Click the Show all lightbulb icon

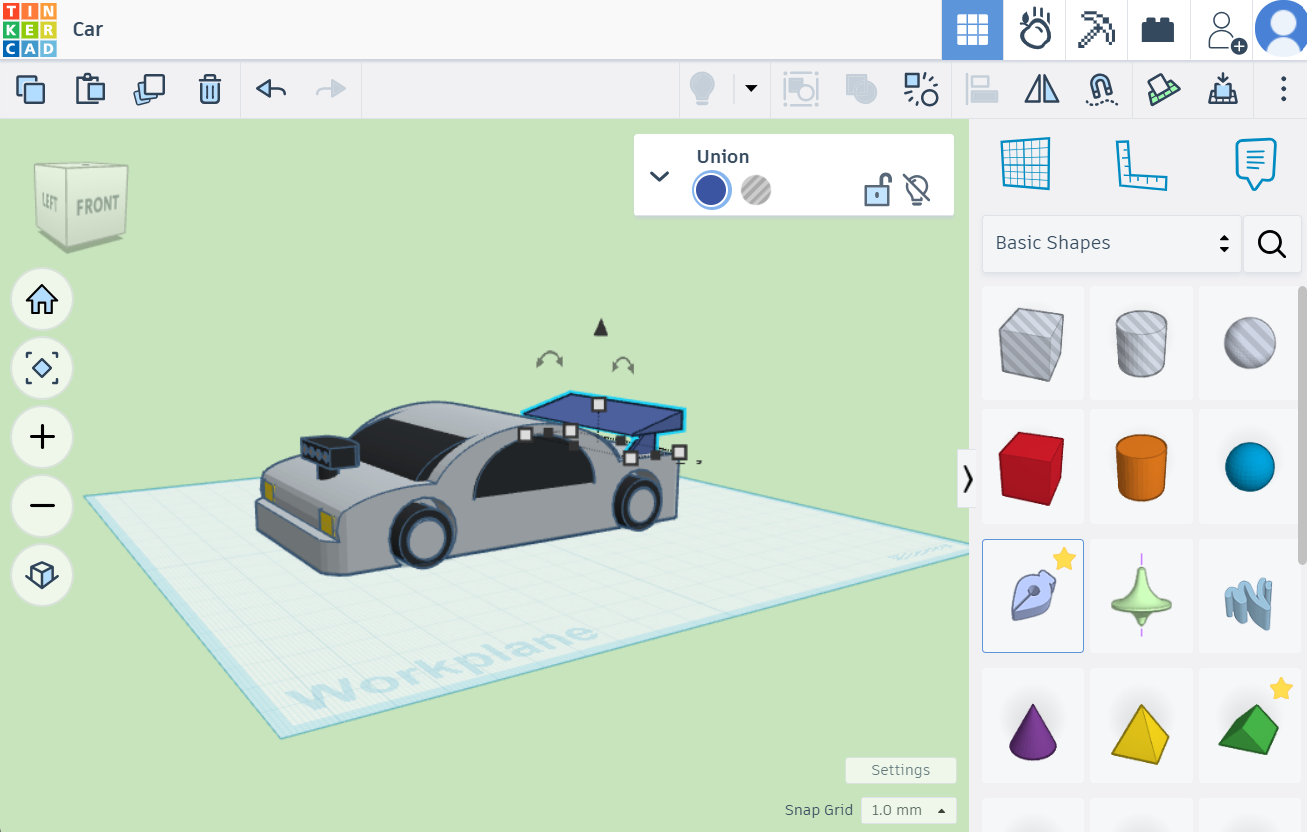point(703,89)
